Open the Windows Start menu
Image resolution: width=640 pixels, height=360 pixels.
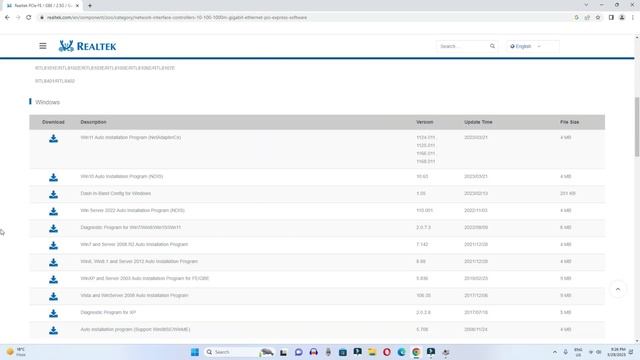click(x=195, y=352)
